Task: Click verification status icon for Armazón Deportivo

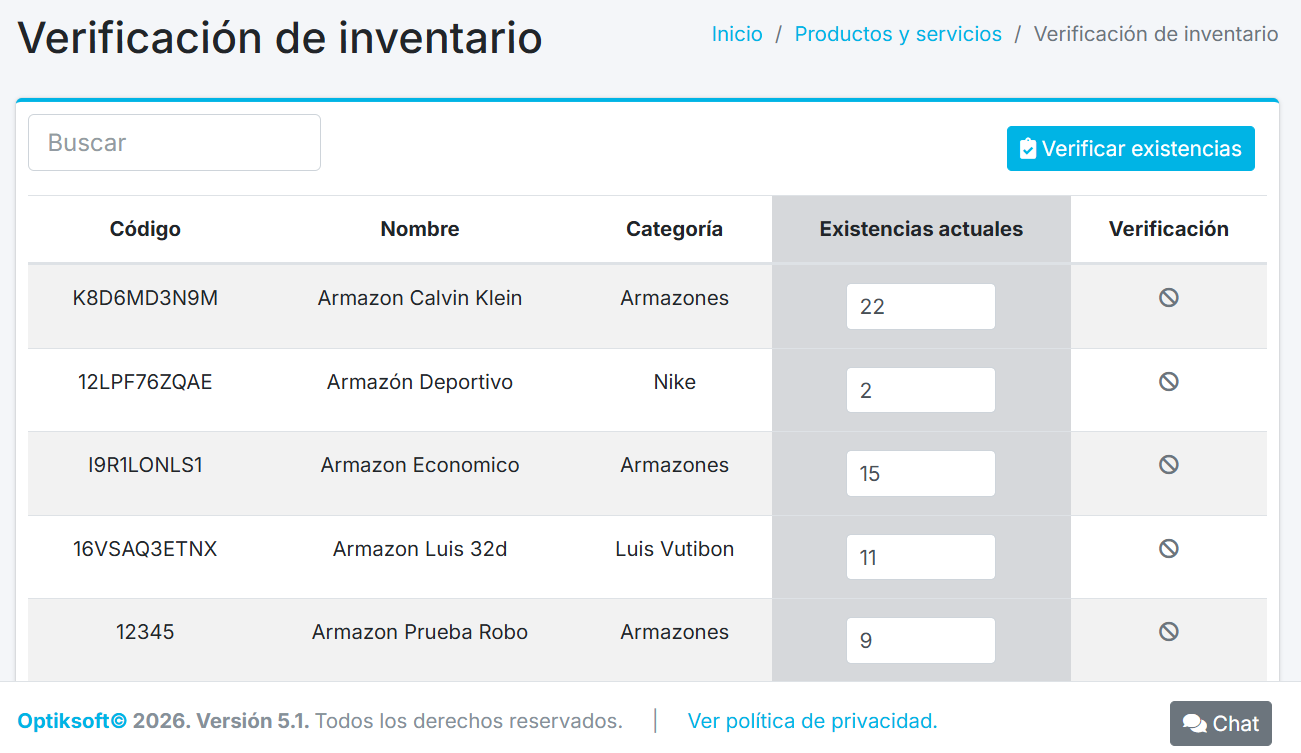Action: click(x=1168, y=381)
